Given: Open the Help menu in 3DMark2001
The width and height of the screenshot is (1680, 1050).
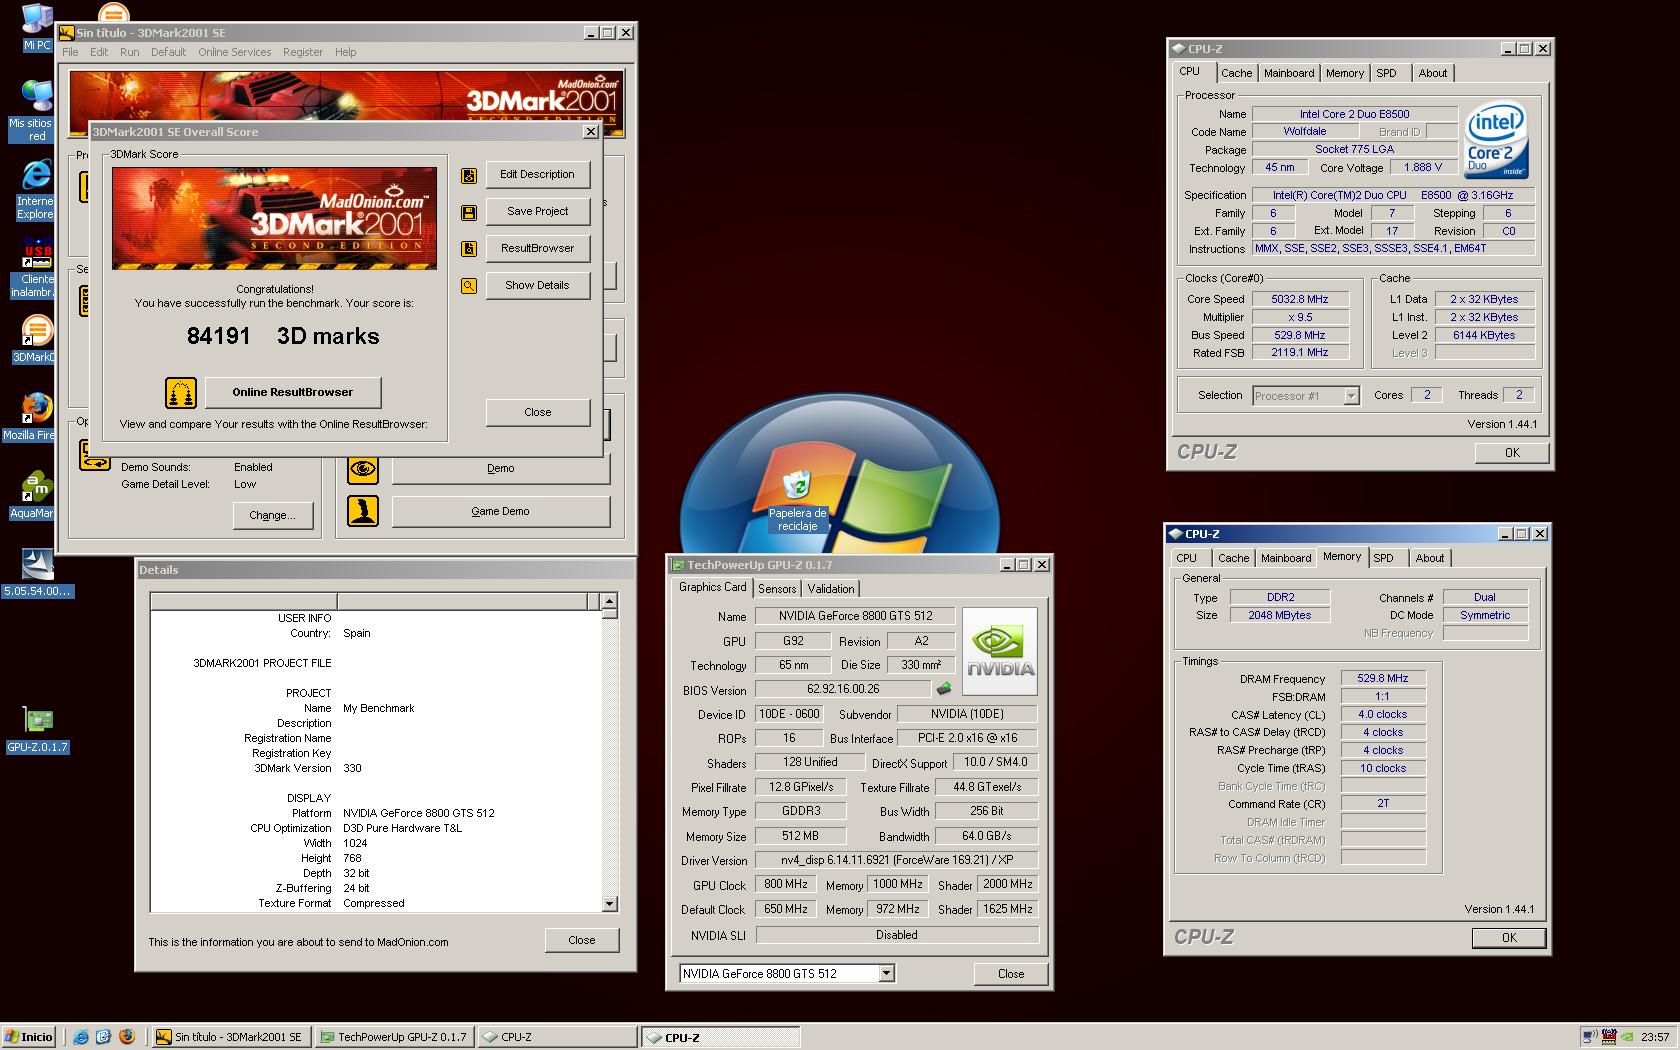Looking at the screenshot, I should point(345,52).
